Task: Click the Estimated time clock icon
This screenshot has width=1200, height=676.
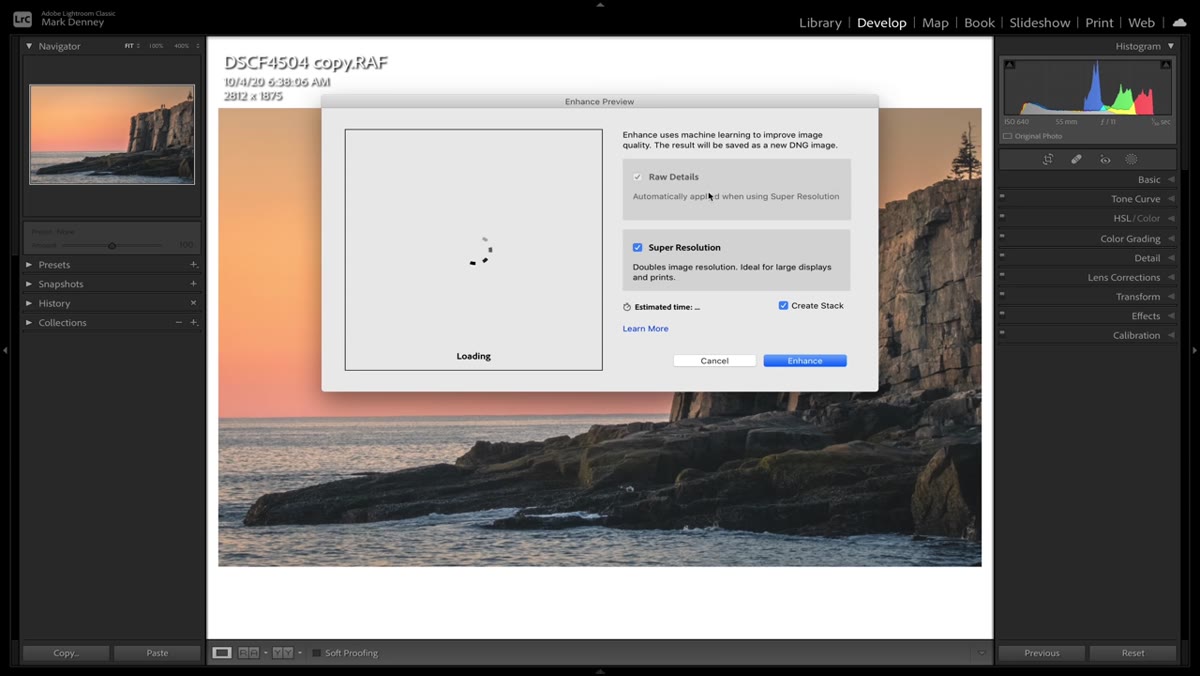Action: (627, 307)
